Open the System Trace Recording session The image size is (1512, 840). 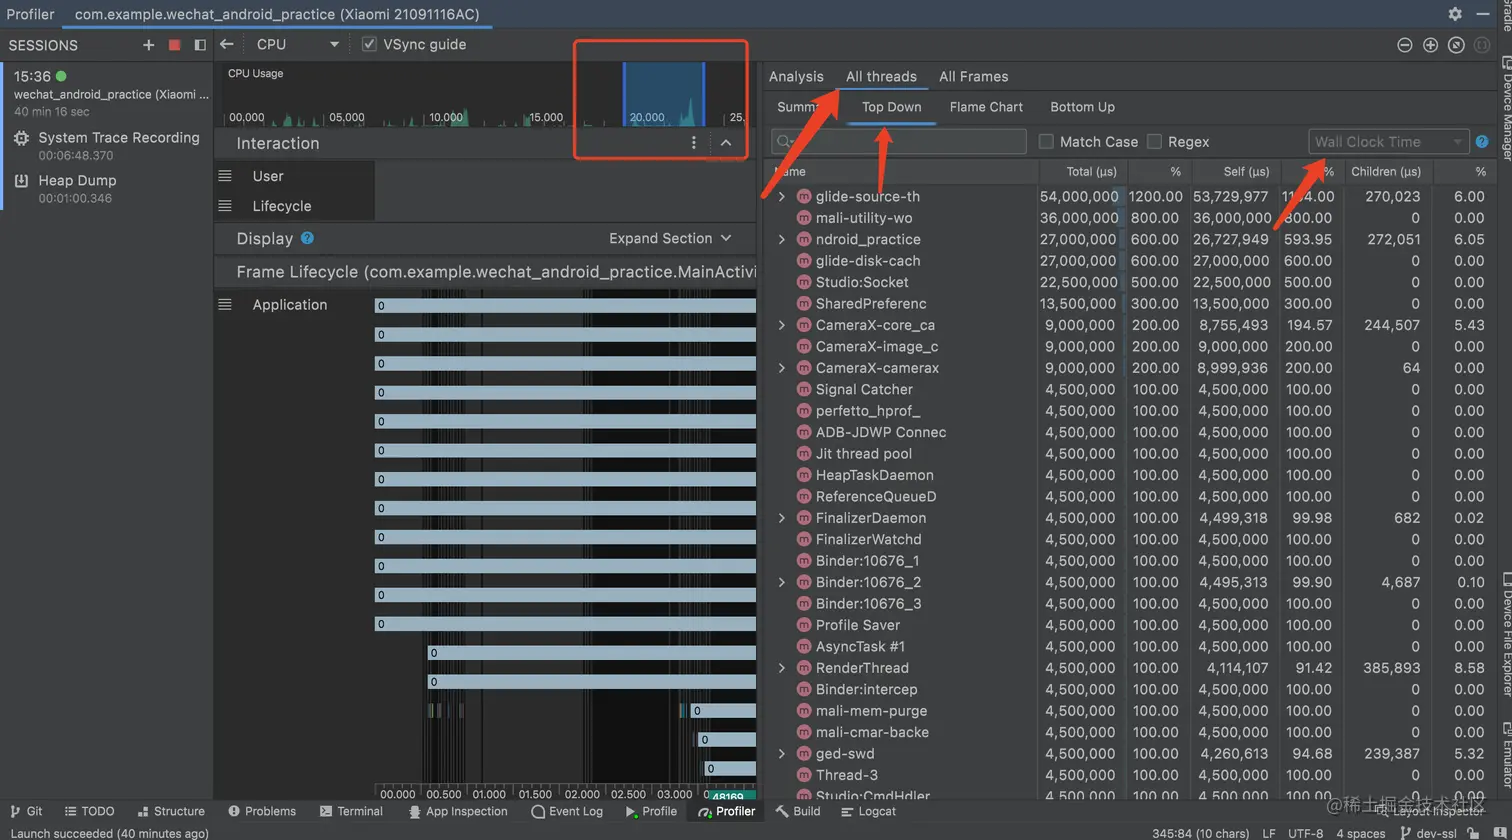[x=107, y=146]
